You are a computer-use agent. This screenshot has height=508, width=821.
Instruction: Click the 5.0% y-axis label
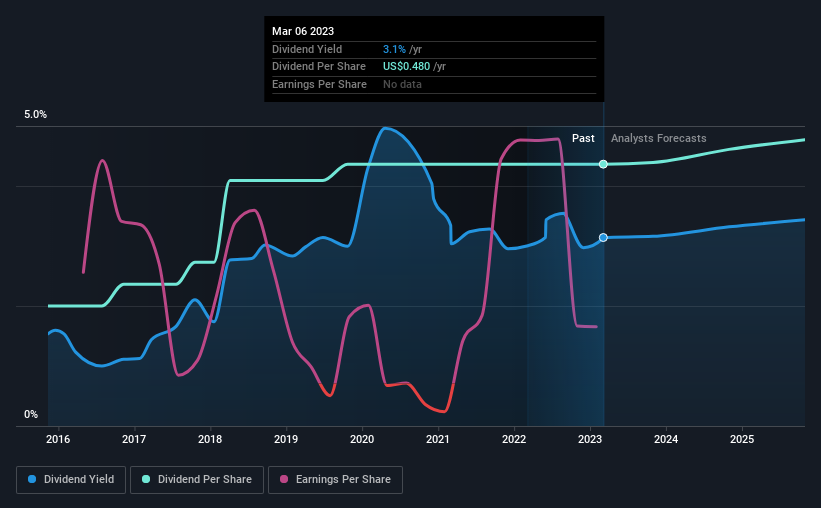pos(36,115)
